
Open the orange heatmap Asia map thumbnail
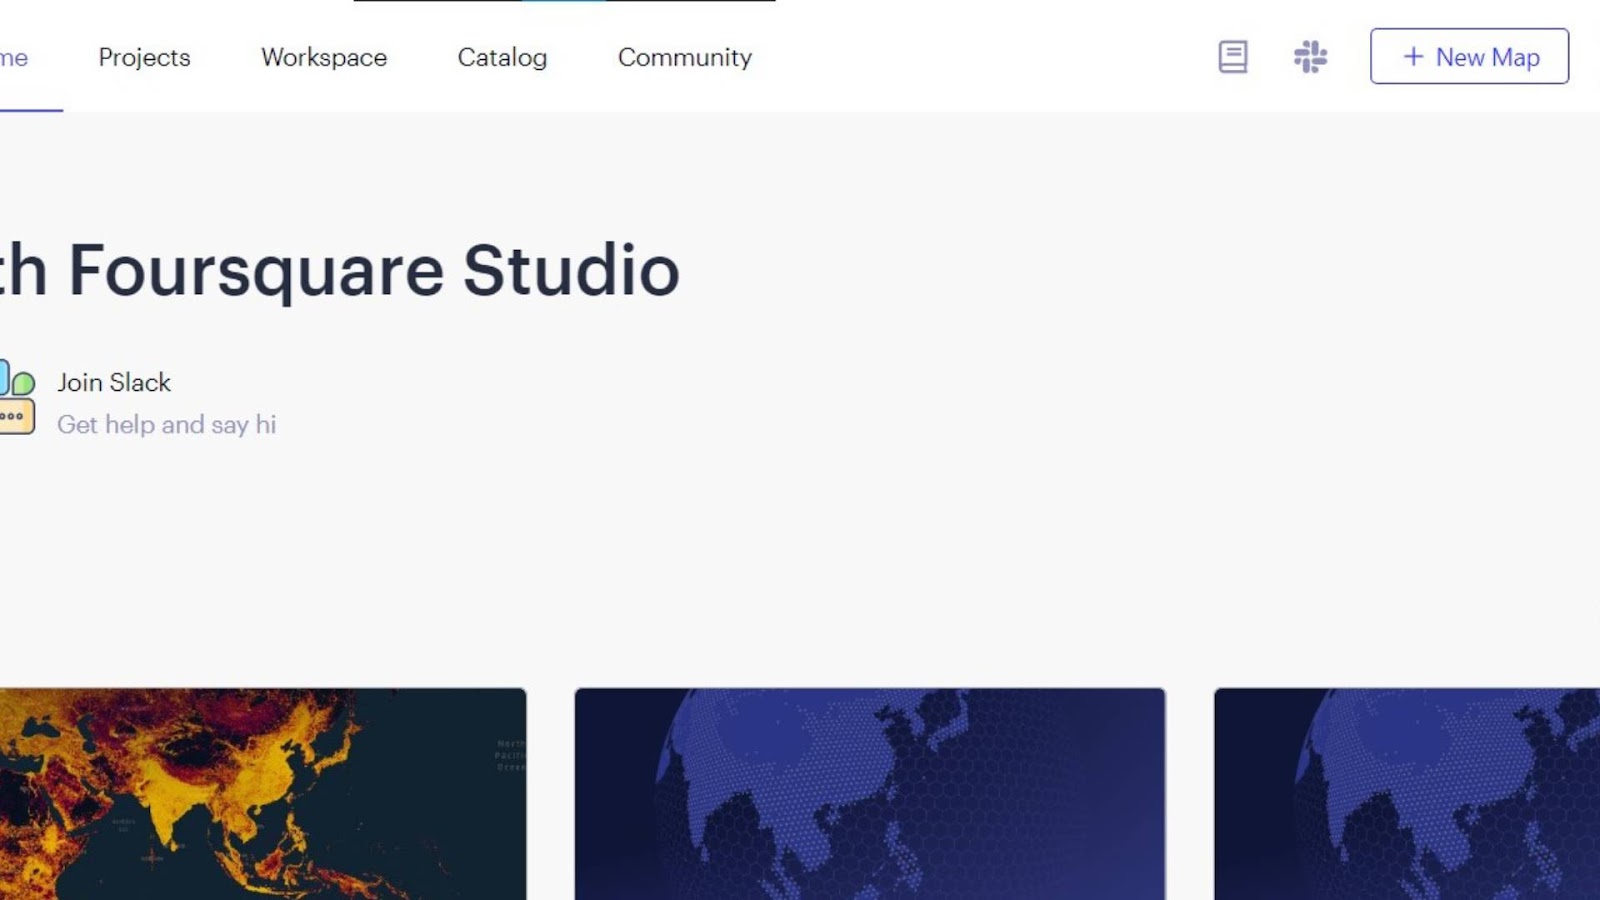(x=263, y=794)
